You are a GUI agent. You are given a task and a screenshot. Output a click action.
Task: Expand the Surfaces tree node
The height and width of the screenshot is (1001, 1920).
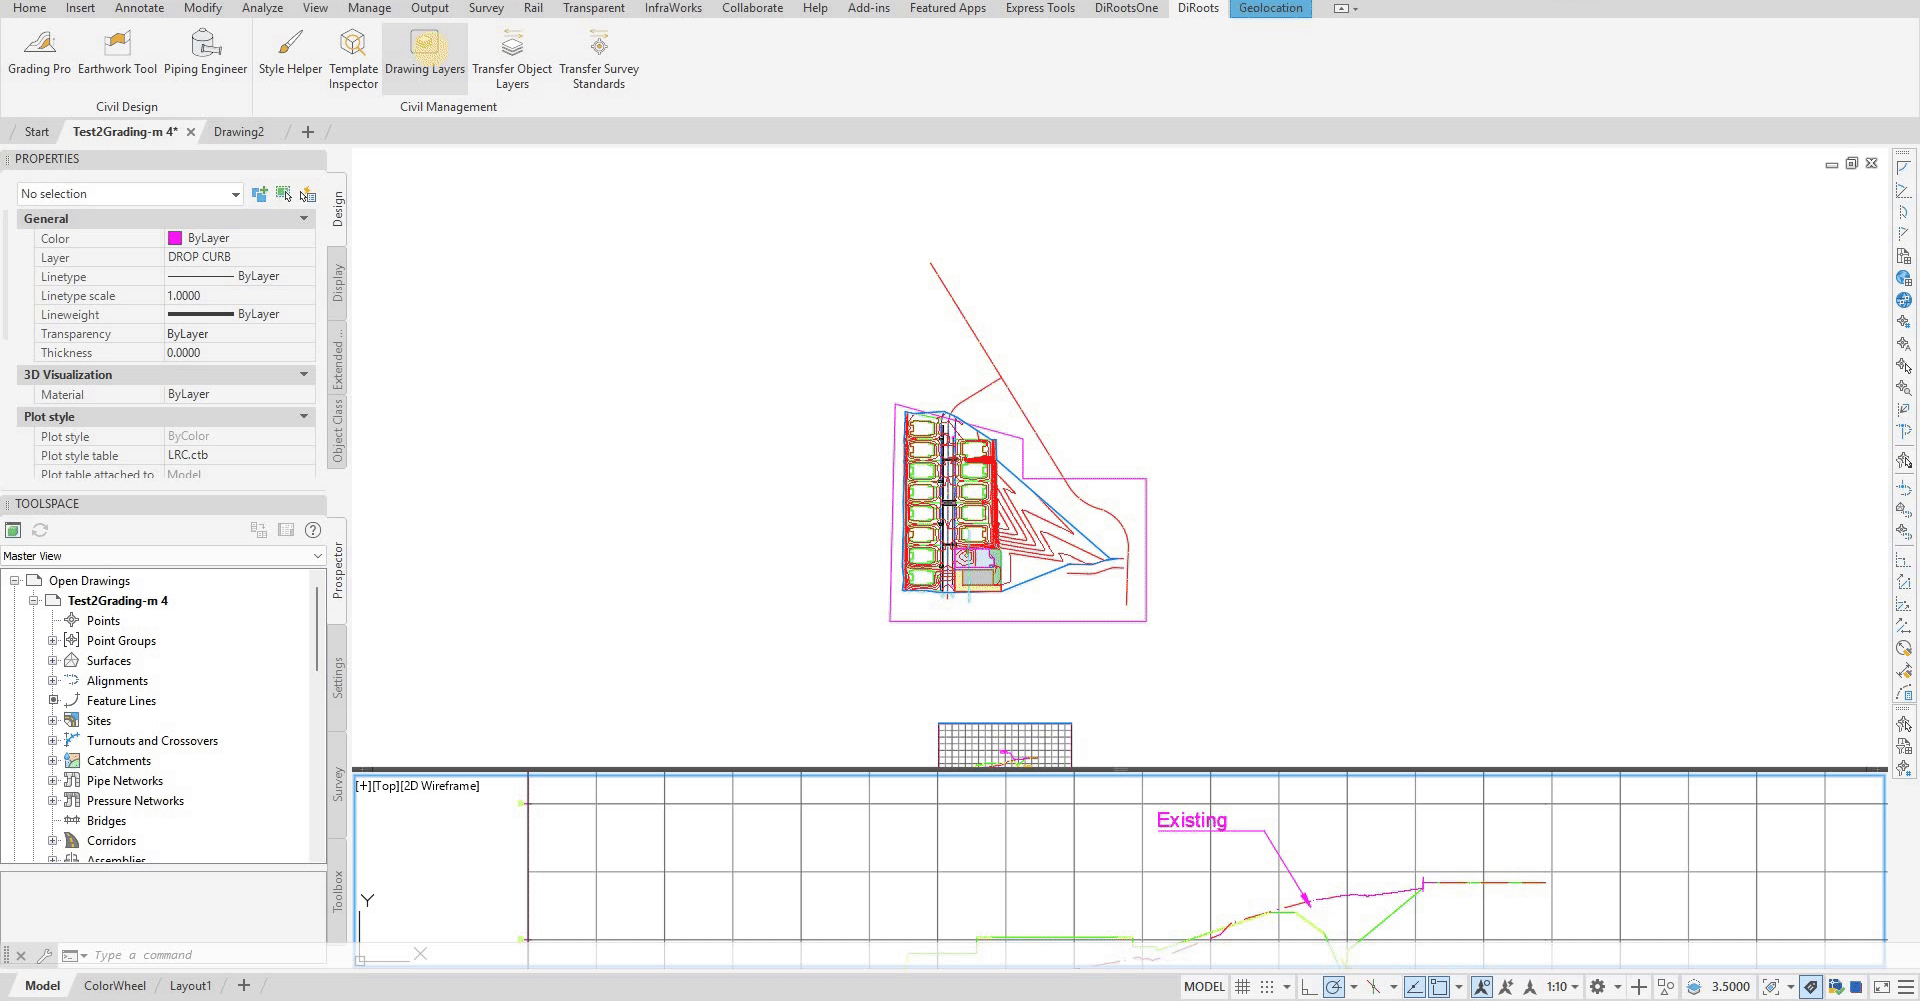click(x=53, y=661)
